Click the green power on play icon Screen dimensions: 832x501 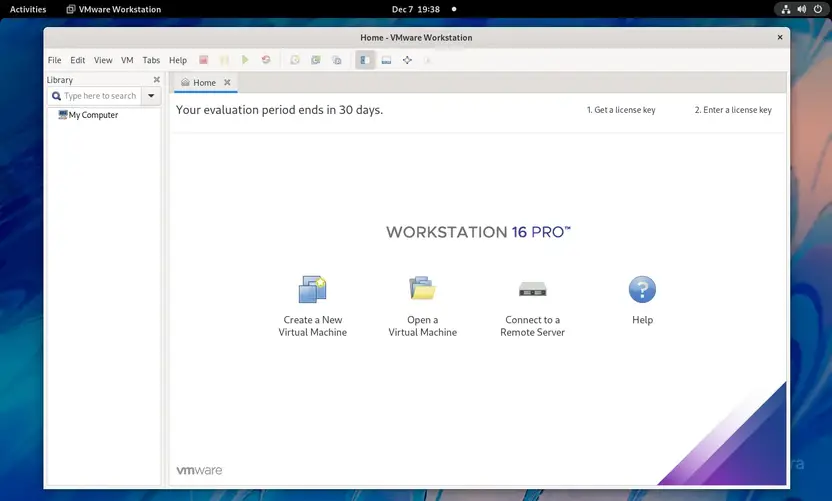pyautogui.click(x=245, y=60)
